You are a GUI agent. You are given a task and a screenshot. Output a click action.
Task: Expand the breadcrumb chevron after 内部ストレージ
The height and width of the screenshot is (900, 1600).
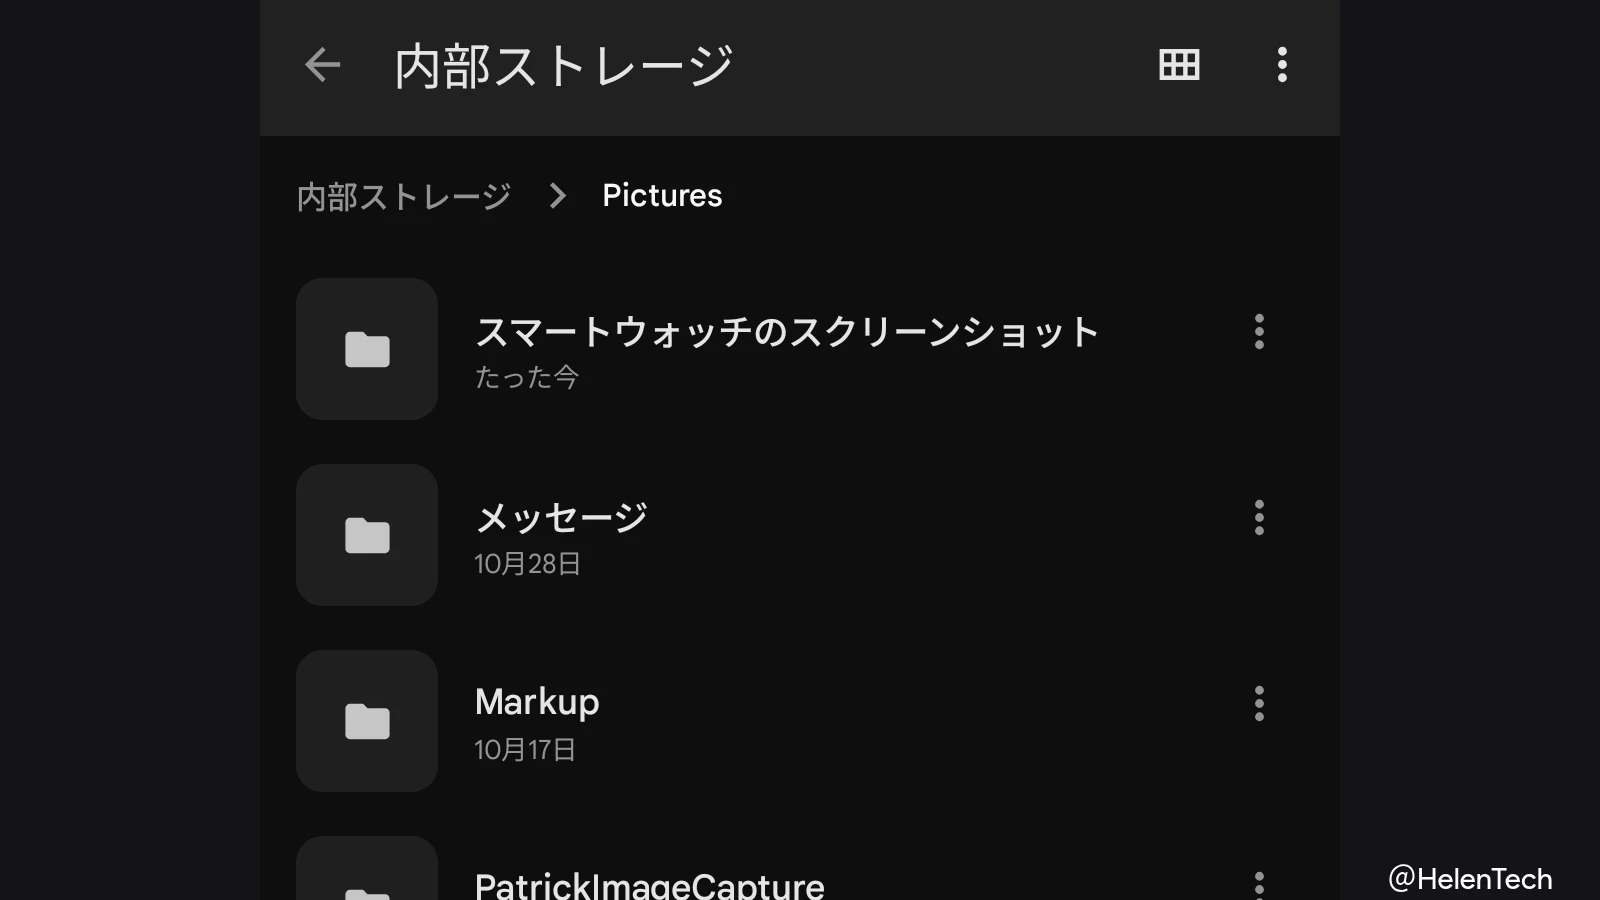(x=556, y=197)
